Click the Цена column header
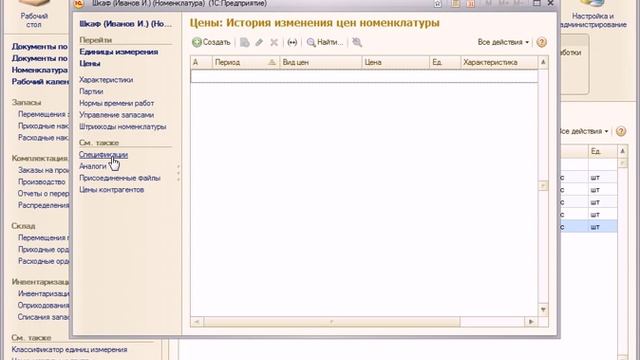The width and height of the screenshot is (640, 360). pos(396,62)
